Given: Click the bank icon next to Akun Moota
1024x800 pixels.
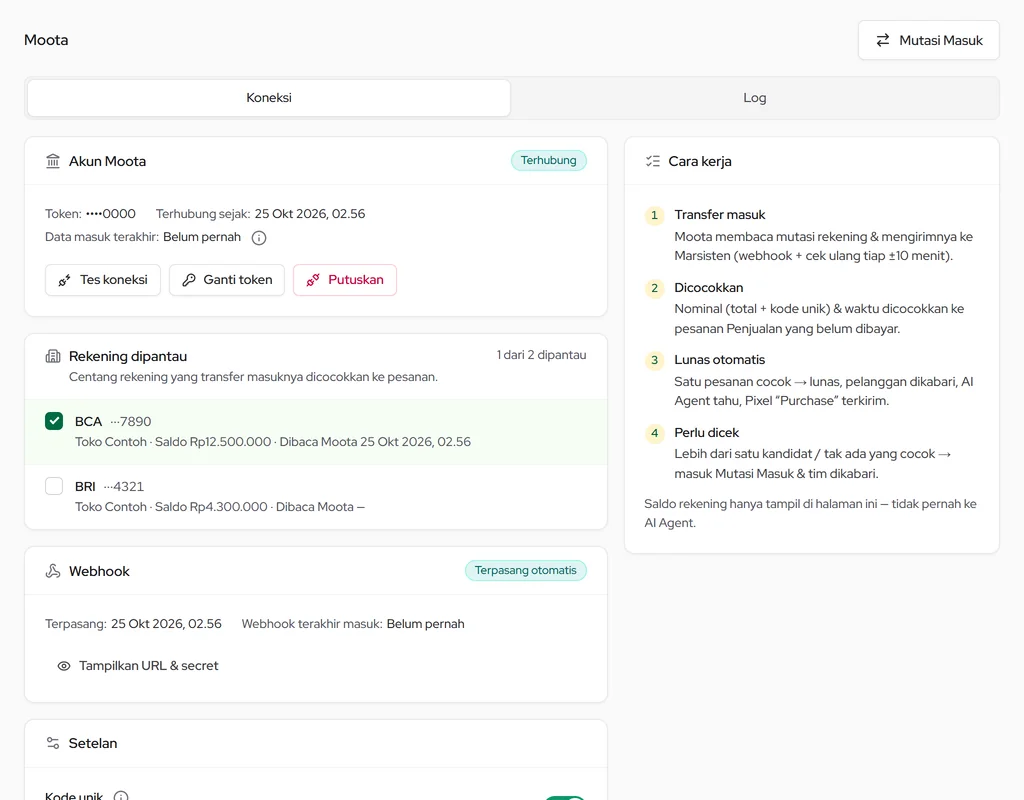Looking at the screenshot, I should (x=53, y=161).
